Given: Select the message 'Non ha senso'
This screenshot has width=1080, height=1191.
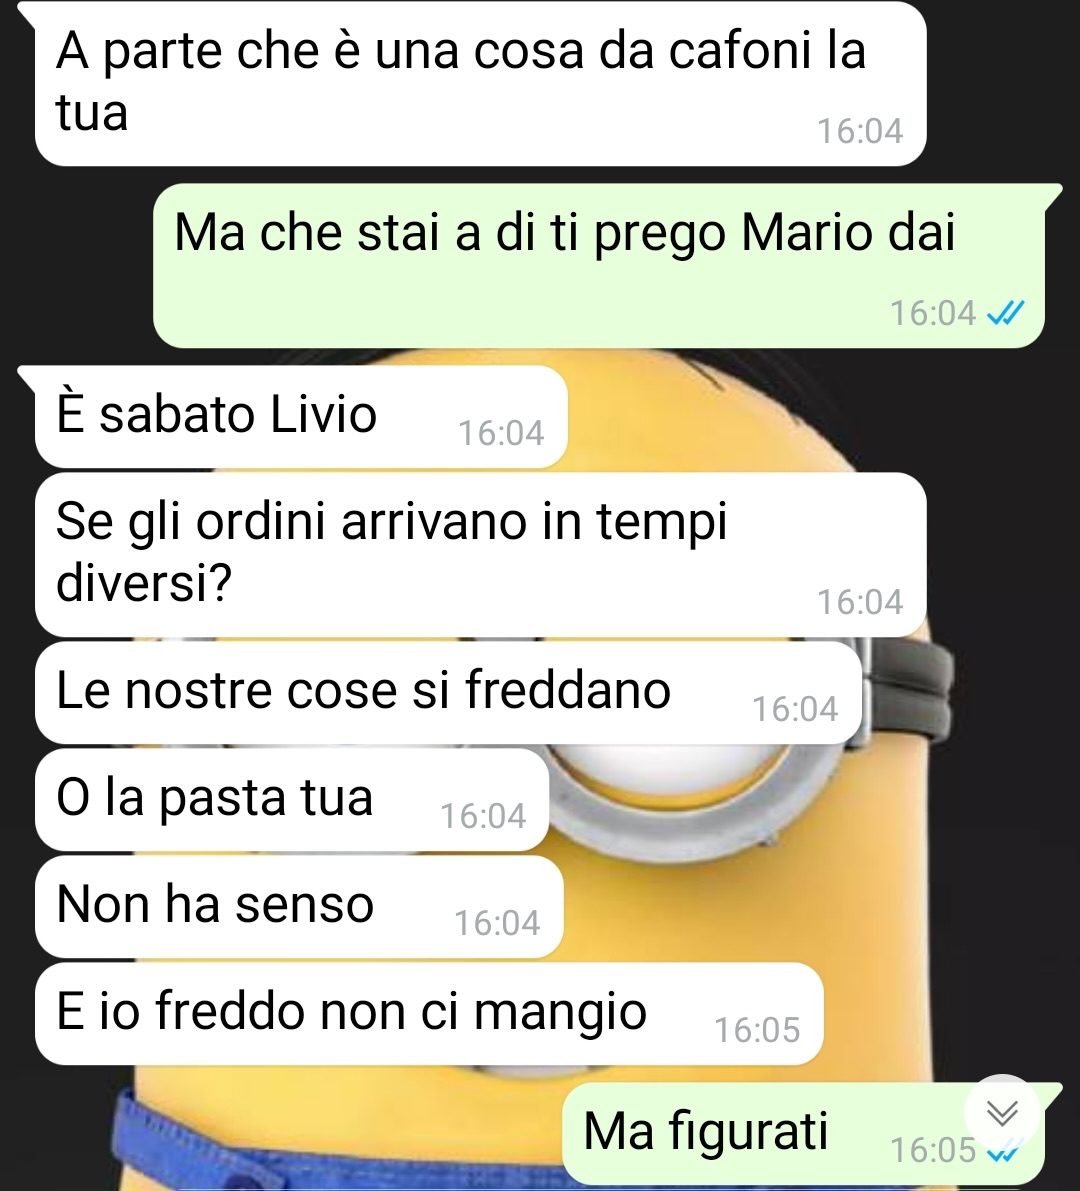Looking at the screenshot, I should pos(298,906).
